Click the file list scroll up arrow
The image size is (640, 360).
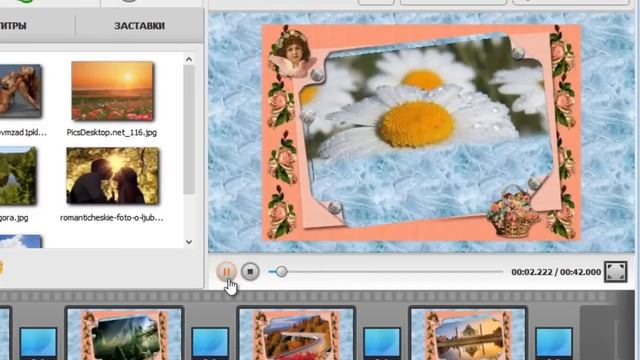tap(189, 60)
